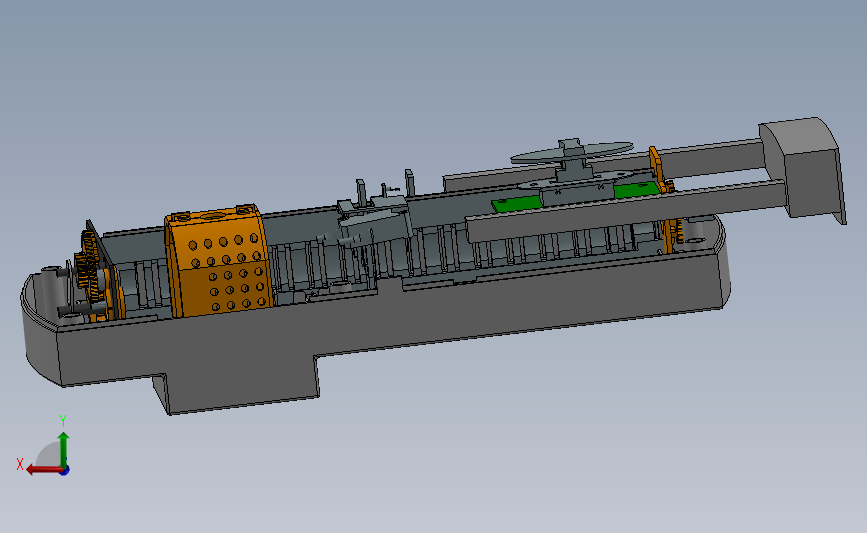Select the orange perforated box in the model
The image size is (867, 533).
pyautogui.click(x=218, y=261)
